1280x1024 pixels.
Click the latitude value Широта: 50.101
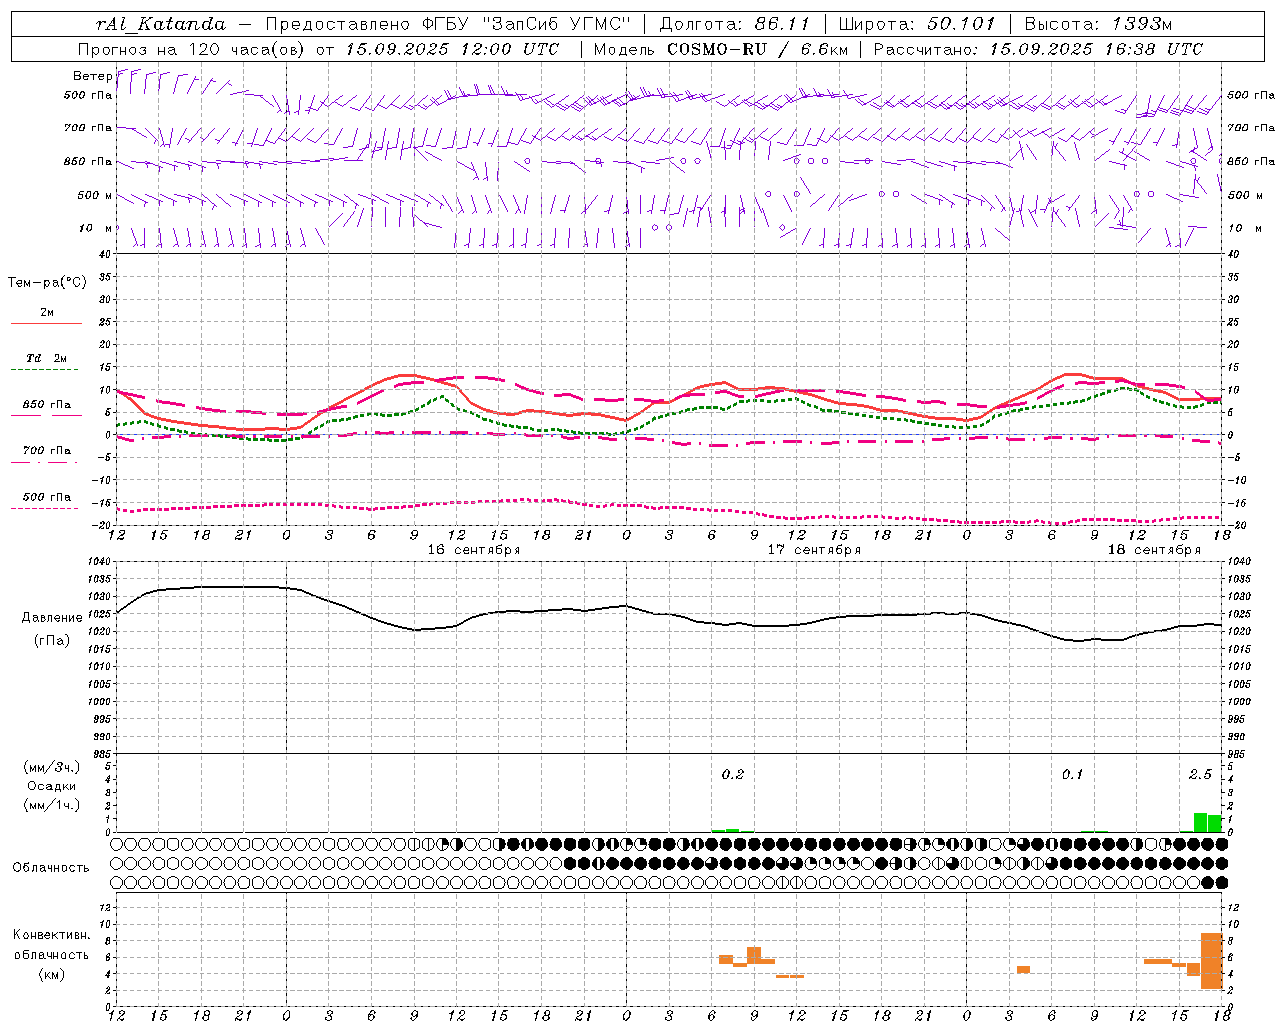917,24
